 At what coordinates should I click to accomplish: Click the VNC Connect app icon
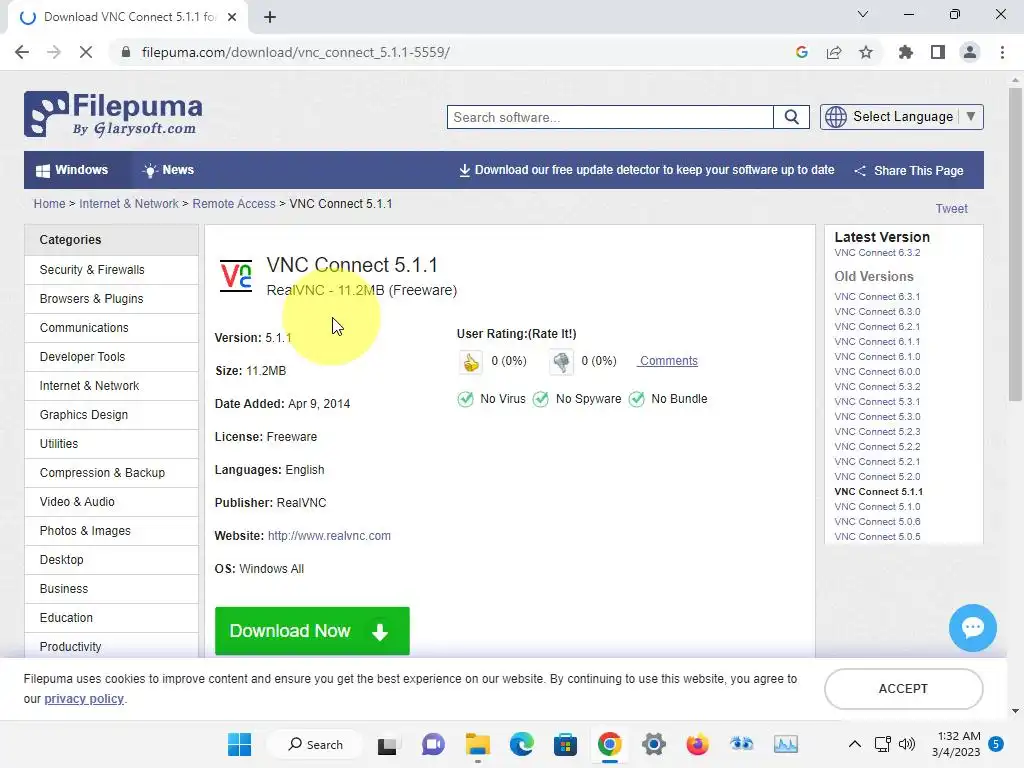[236, 276]
